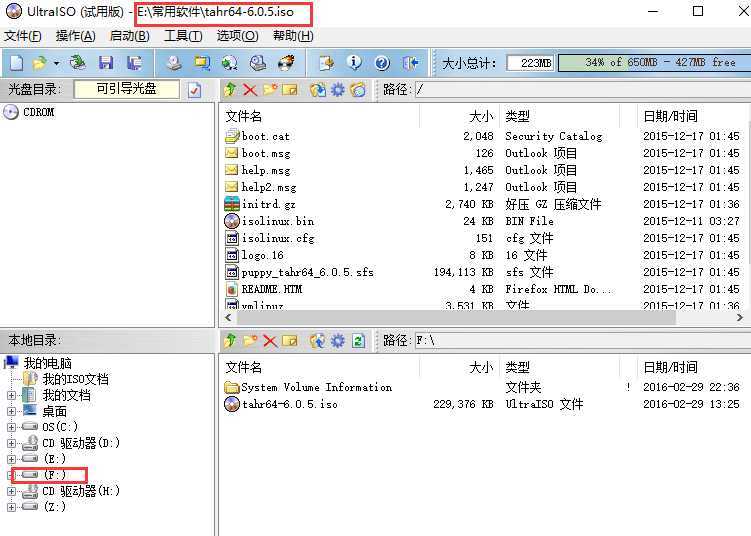Refresh the local directory with the refresh icon
This screenshot has height=536, width=751.
click(358, 341)
